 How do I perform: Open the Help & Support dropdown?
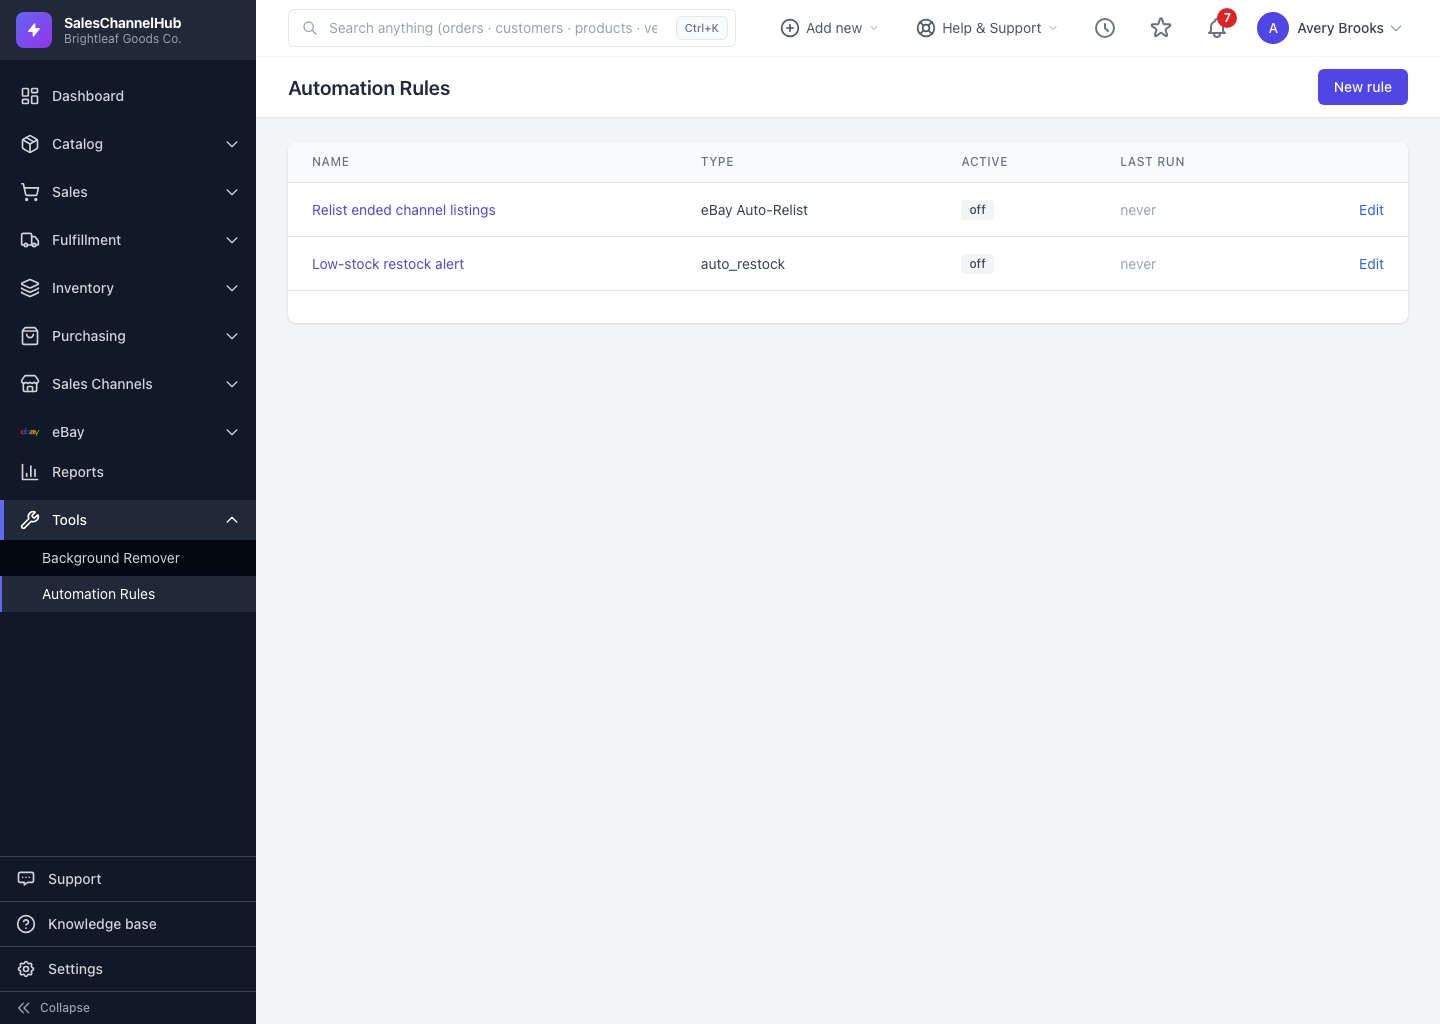[987, 28]
